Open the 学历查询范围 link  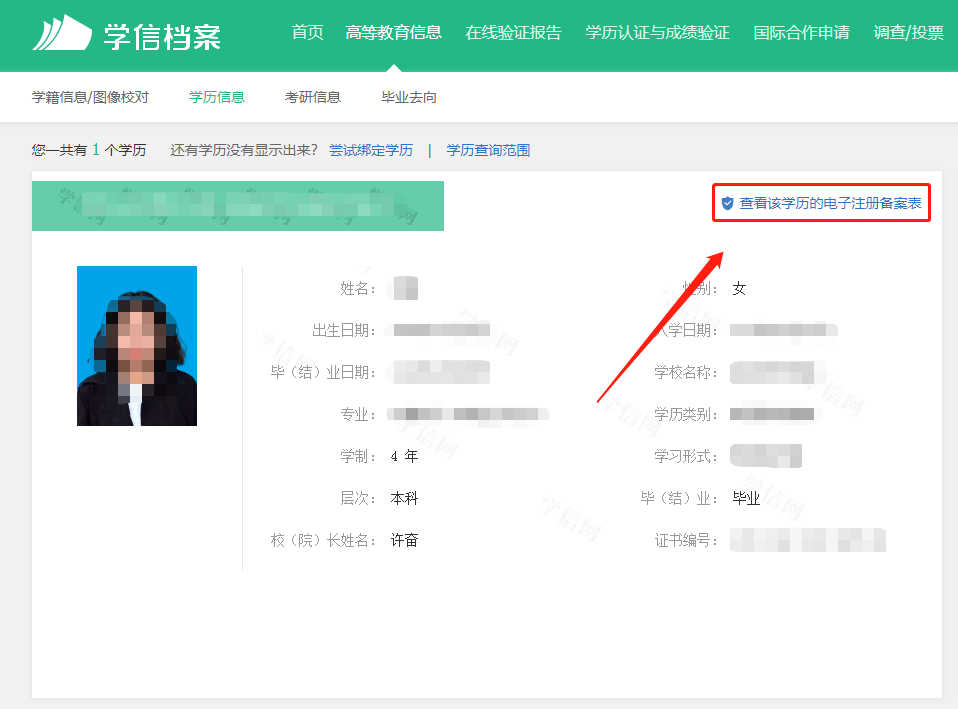(488, 150)
